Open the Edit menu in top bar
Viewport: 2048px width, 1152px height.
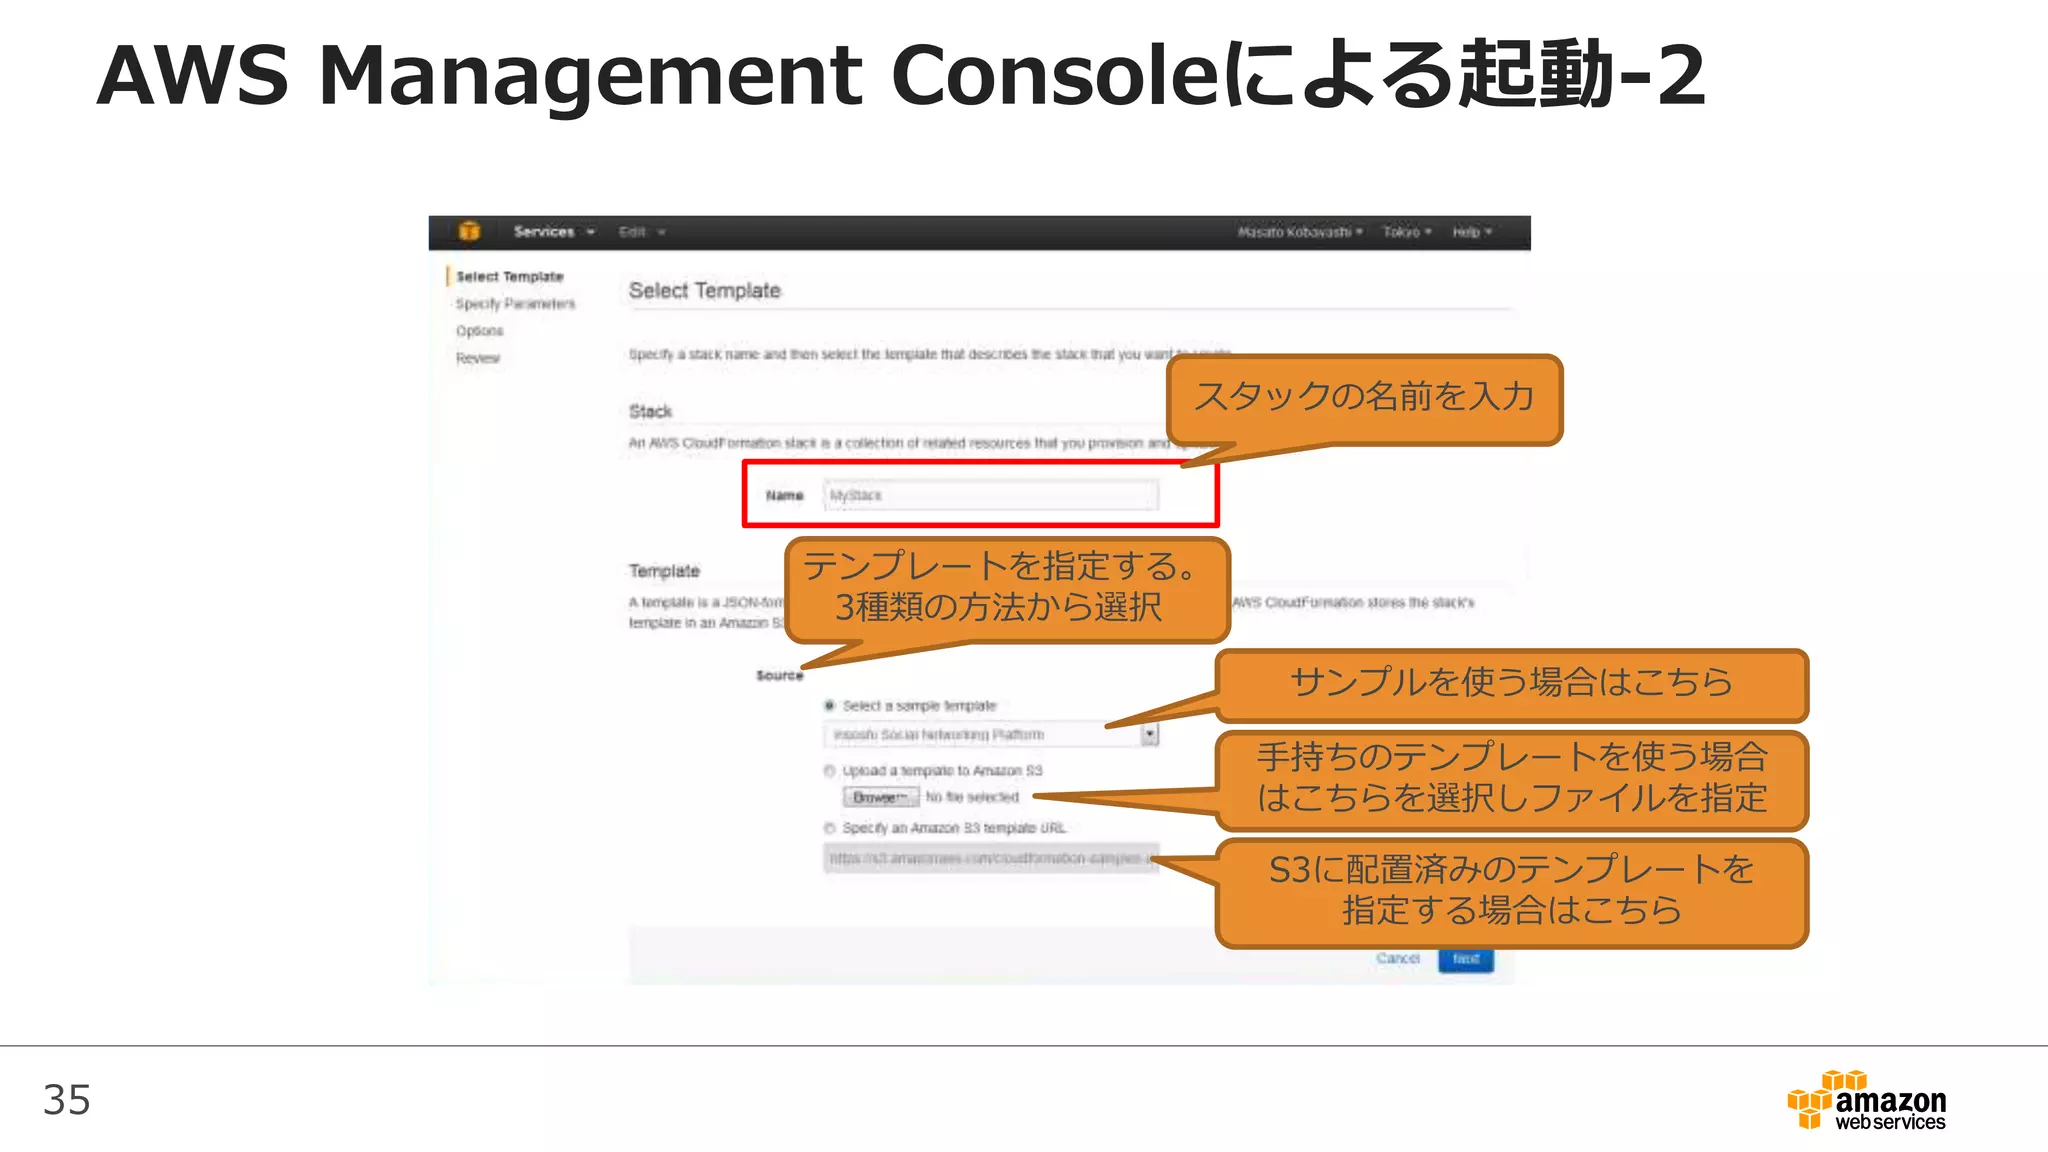point(641,232)
